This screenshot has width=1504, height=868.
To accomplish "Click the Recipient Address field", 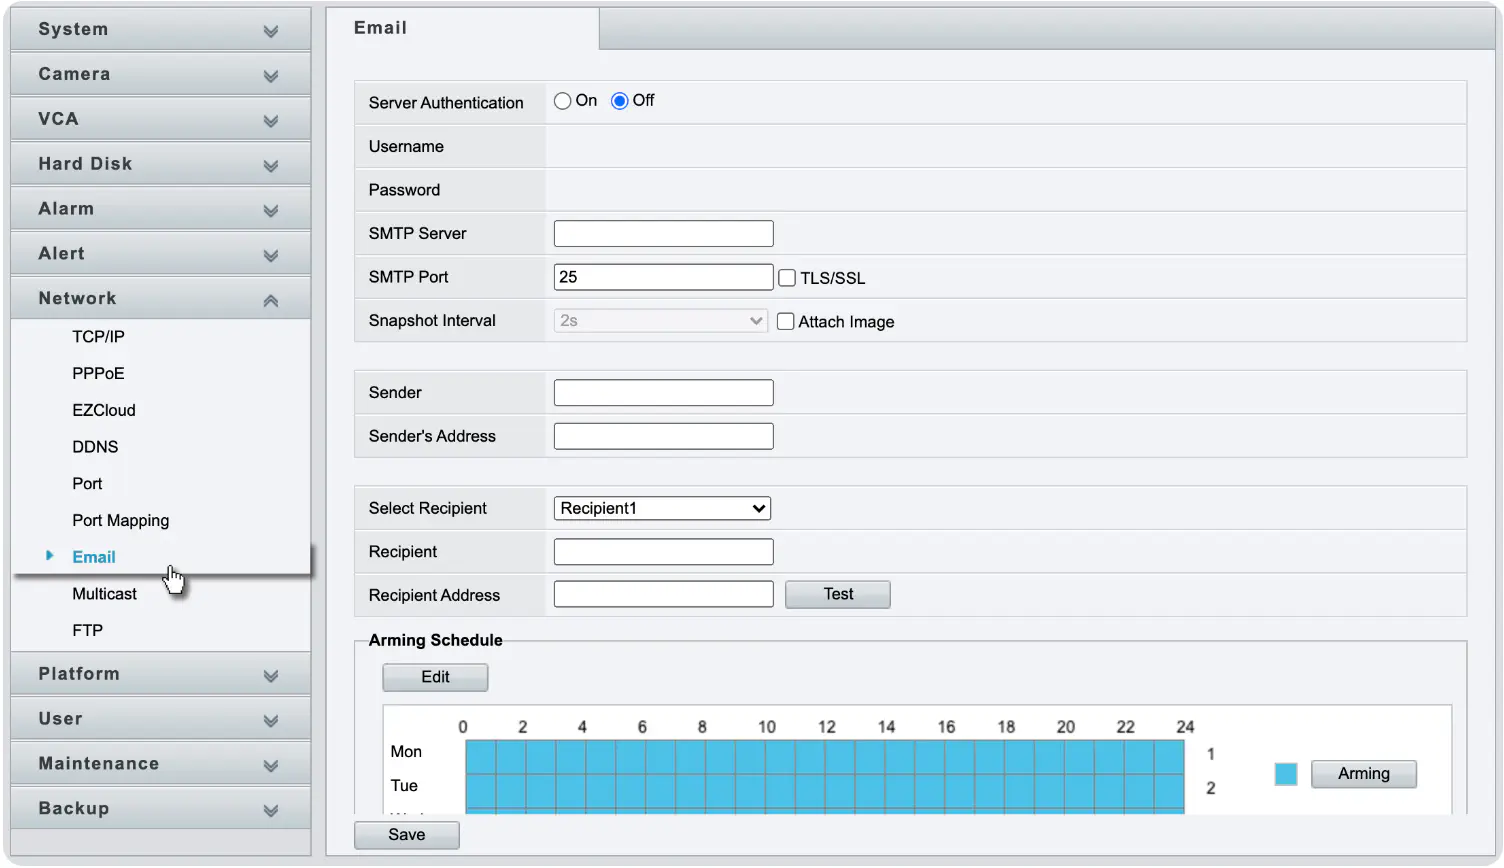I will [x=663, y=594].
